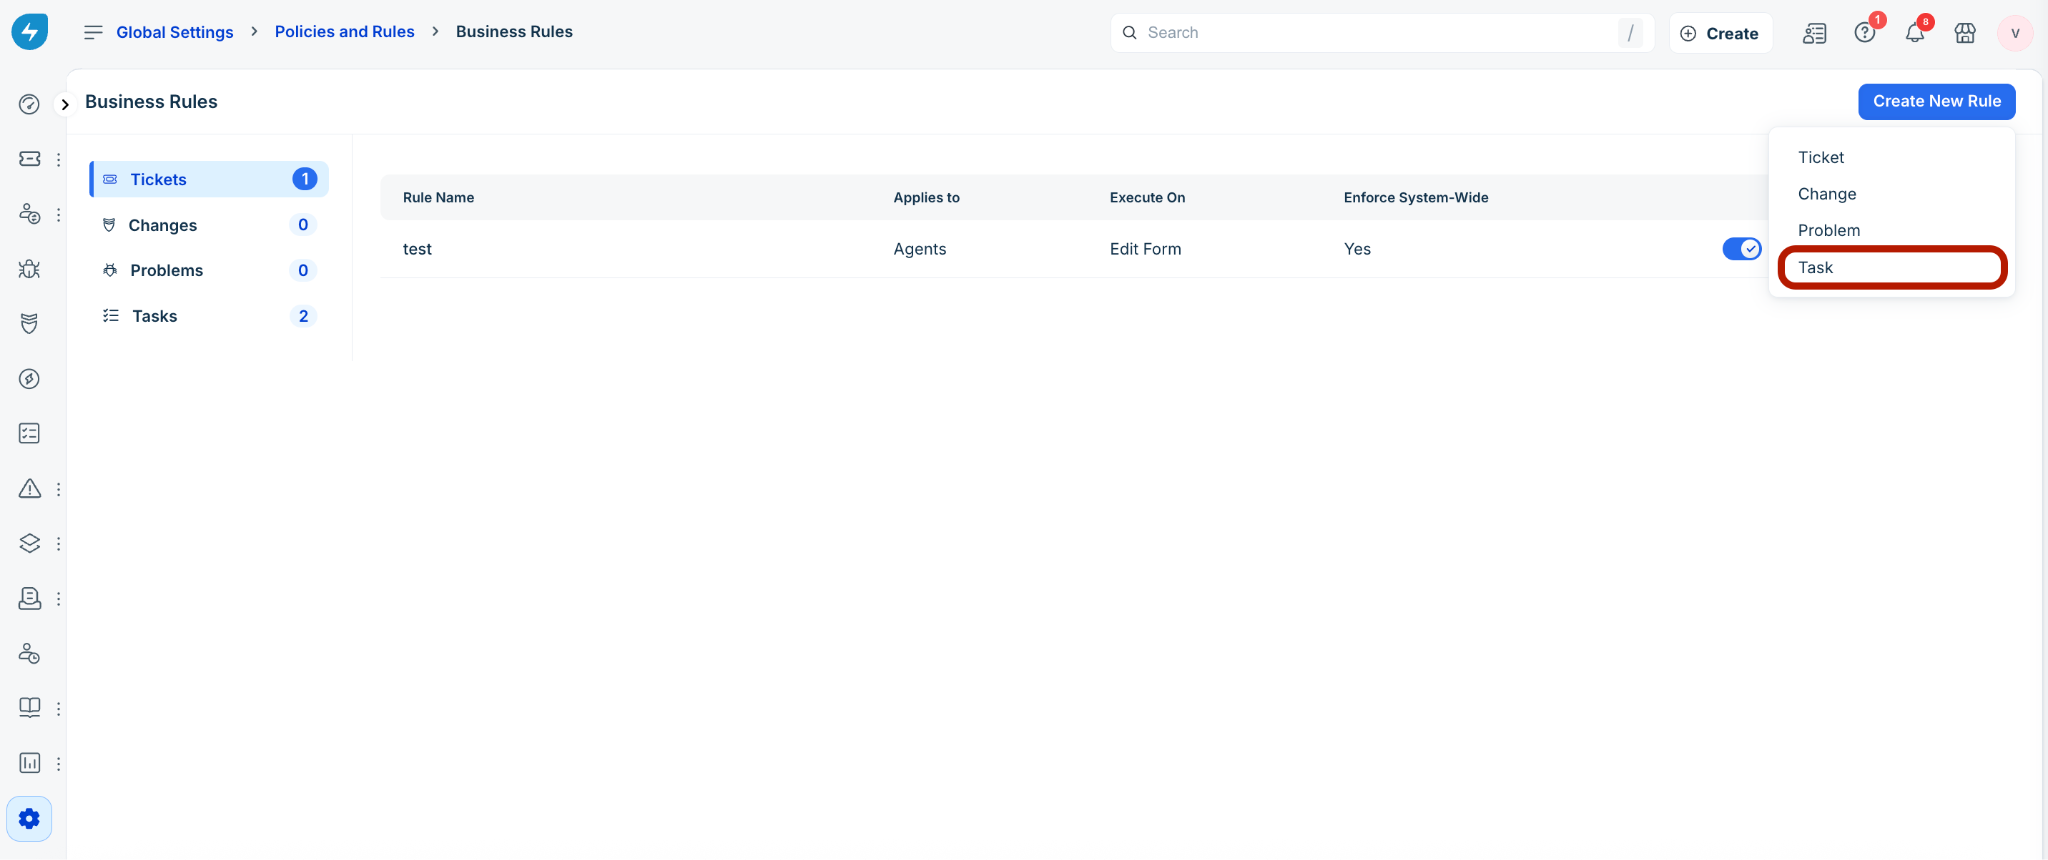Viewport: 2048px width, 860px height.
Task: Open more options next to user-gear icon
Action: click(59, 214)
